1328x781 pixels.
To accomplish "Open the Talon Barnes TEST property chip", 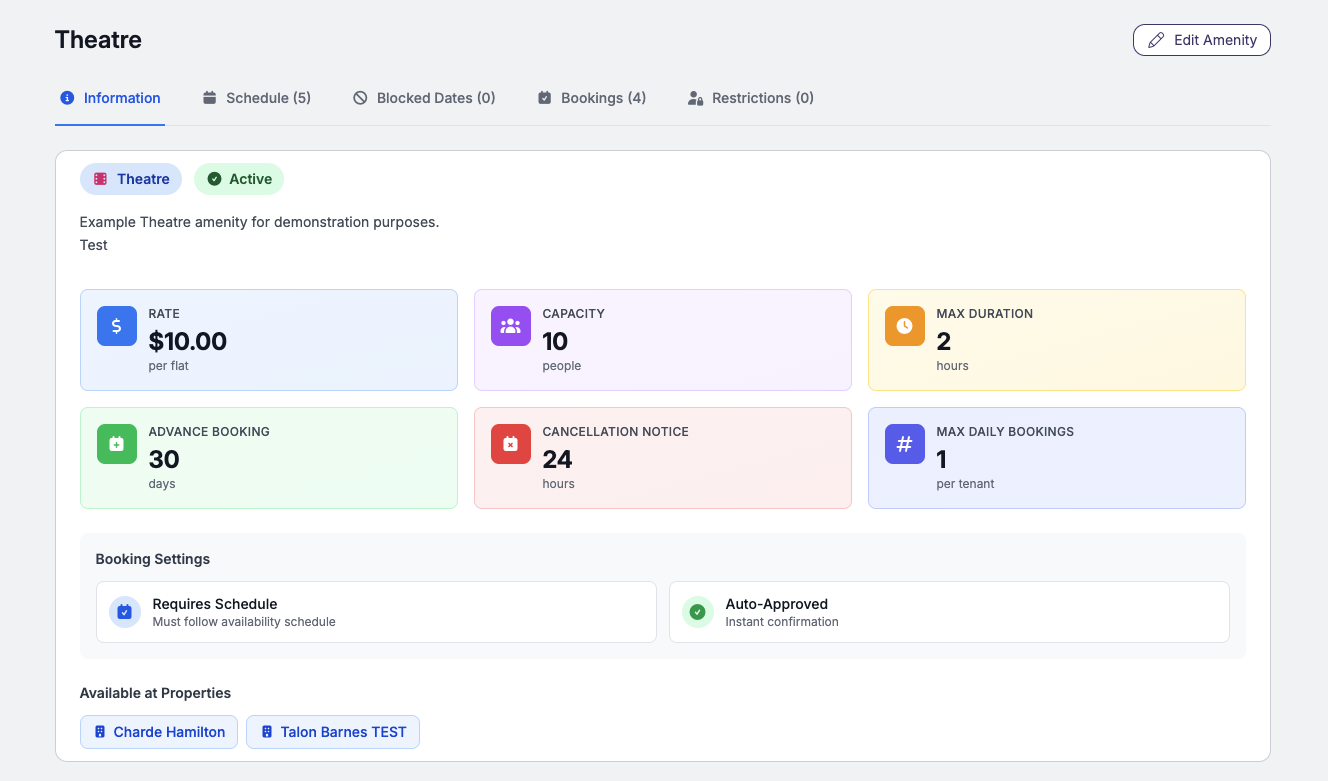I will (x=333, y=732).
